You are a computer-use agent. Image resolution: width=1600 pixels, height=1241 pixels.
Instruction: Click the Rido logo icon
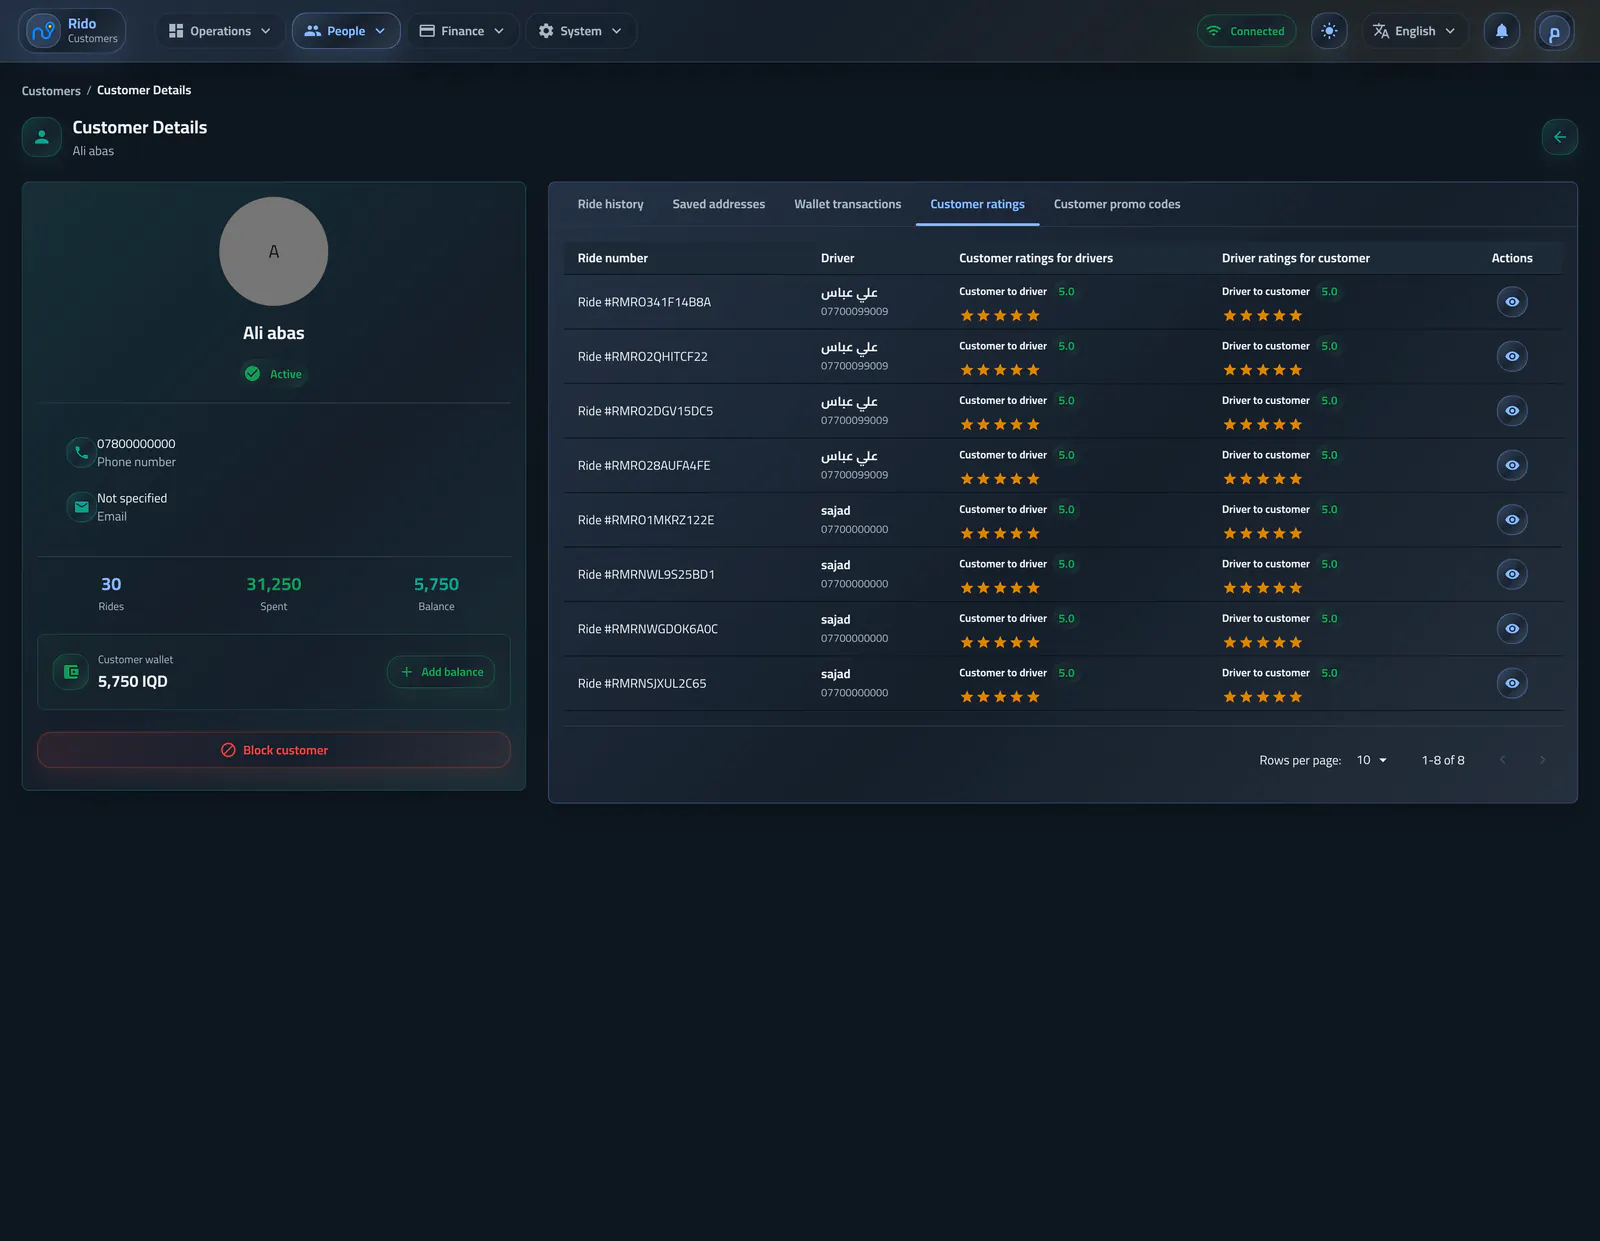[x=43, y=31]
